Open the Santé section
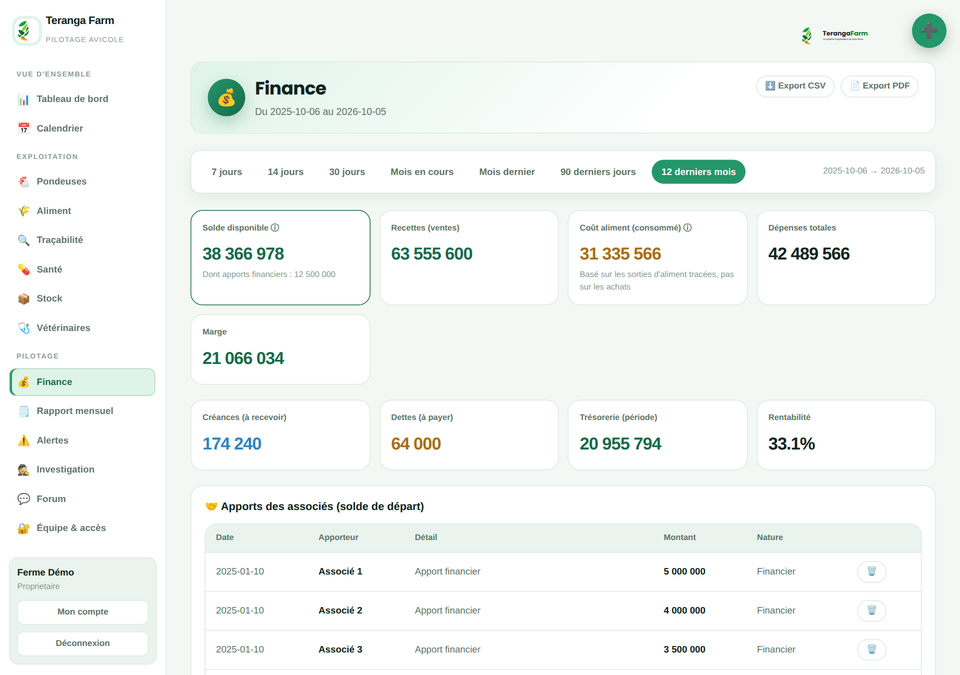 coord(82,269)
